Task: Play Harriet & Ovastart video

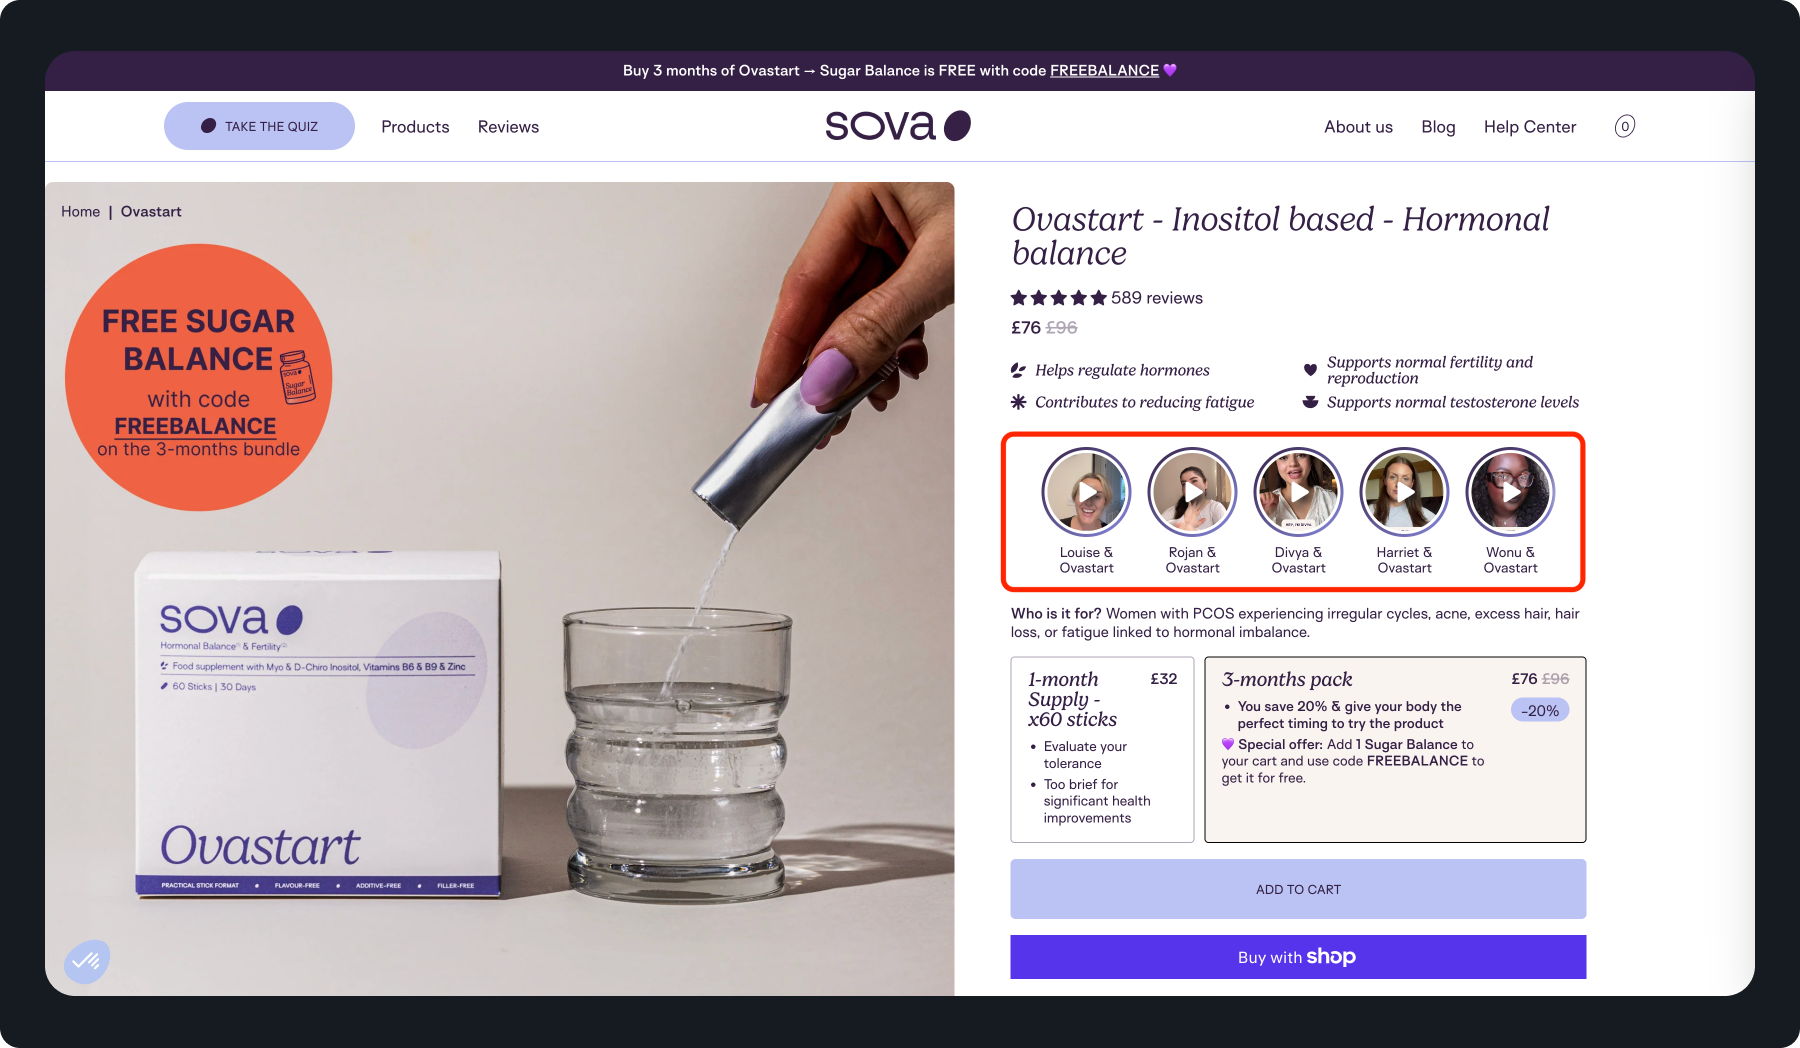Action: click(x=1404, y=492)
